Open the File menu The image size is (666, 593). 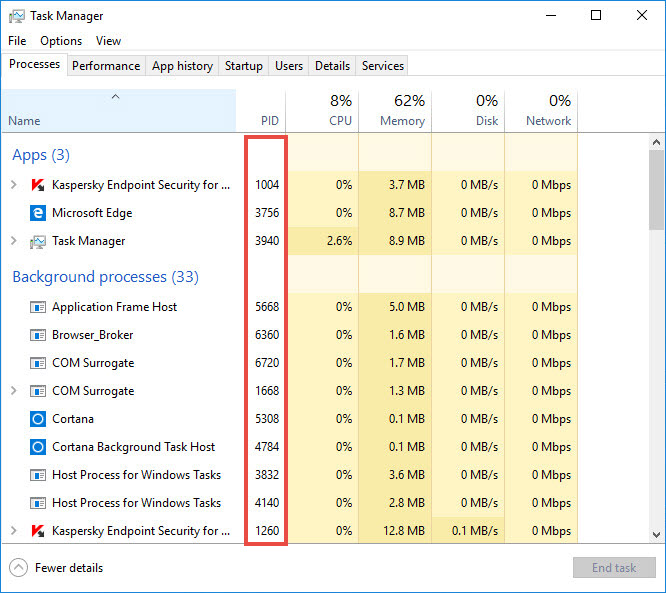click(17, 41)
